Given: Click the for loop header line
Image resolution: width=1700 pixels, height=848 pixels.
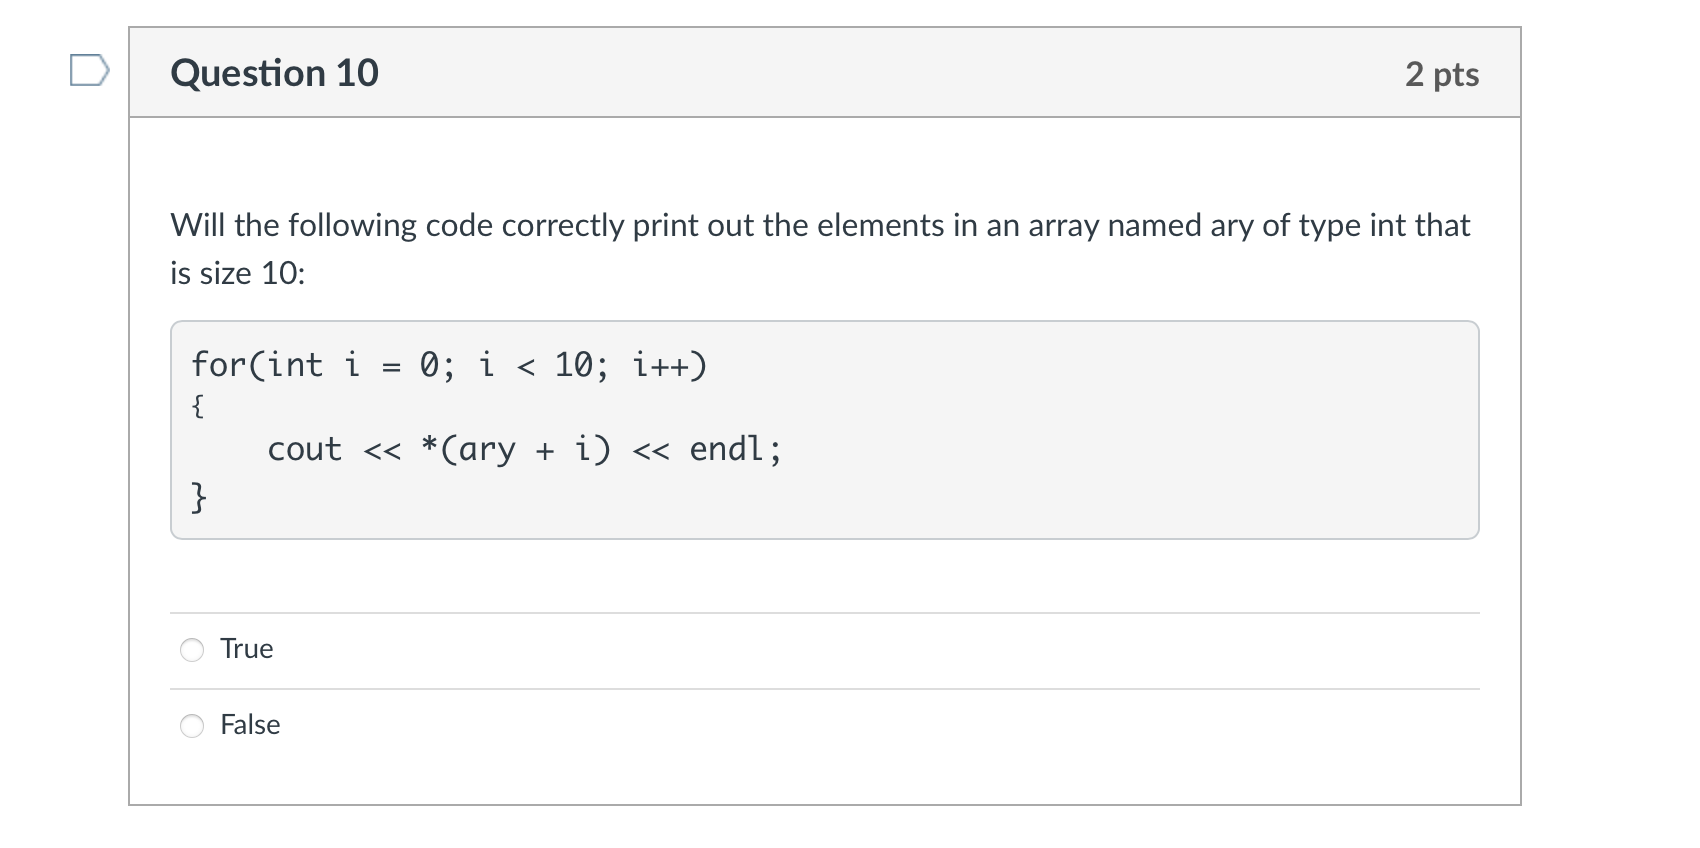Looking at the screenshot, I should click(x=449, y=365).
